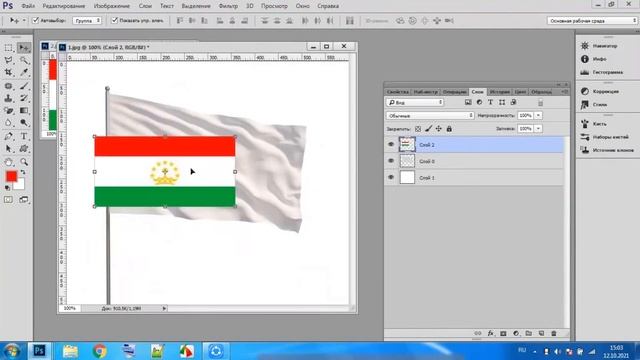Viewport: 640px width, 360px height.
Task: Open Chrome from the taskbar
Action: 99,351
